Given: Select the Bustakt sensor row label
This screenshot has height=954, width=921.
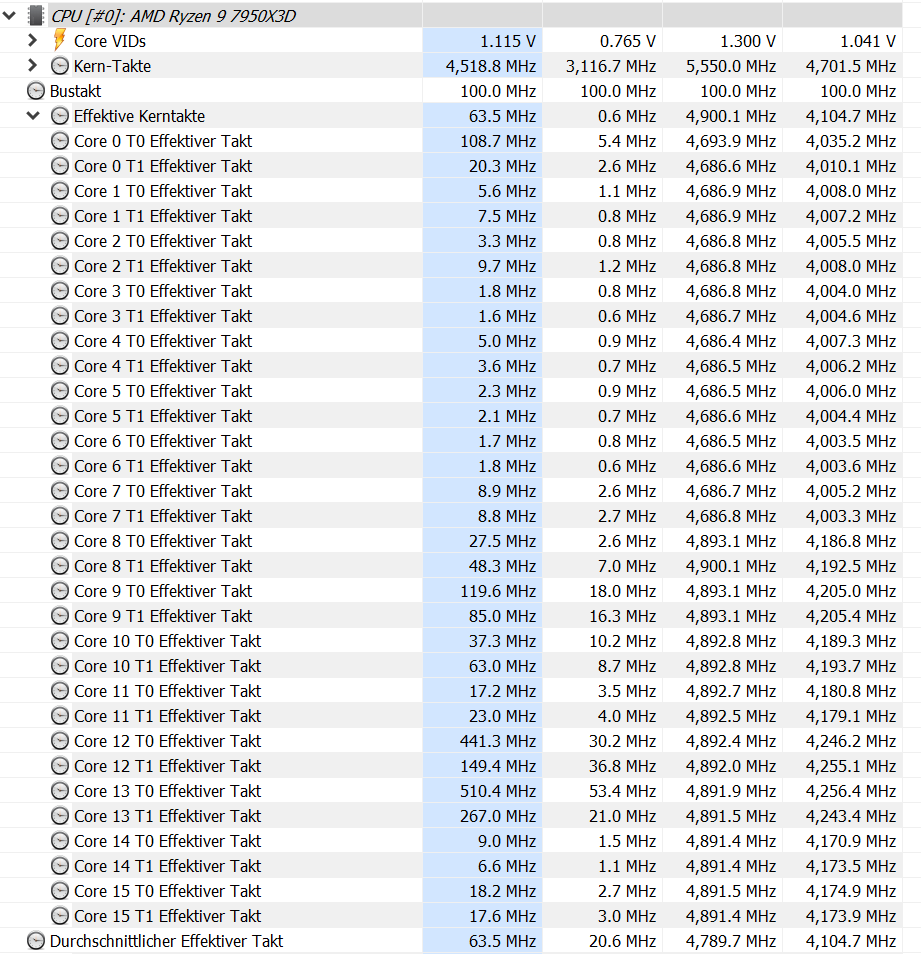Looking at the screenshot, I should [x=75, y=91].
